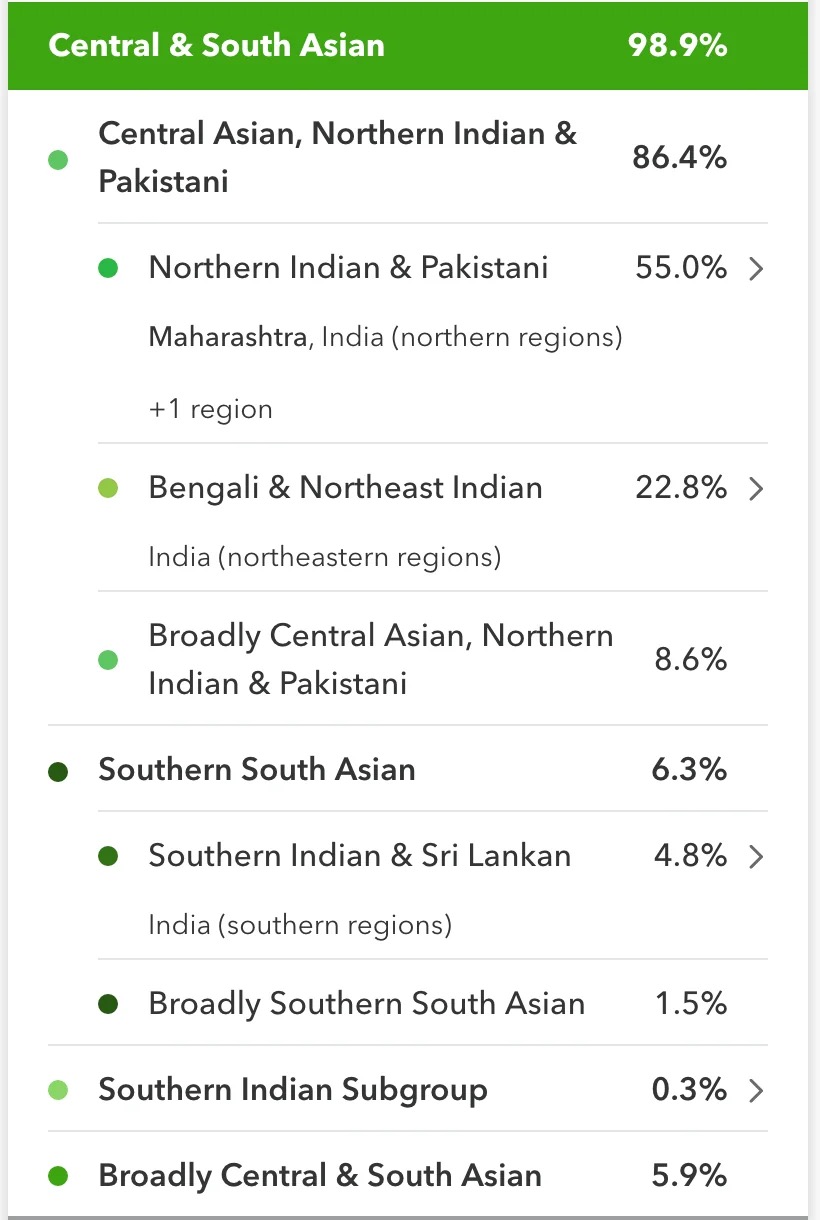820x1220 pixels.
Task: Open the Bengali & Northeast Indian label
Action: pyautogui.click(x=346, y=488)
